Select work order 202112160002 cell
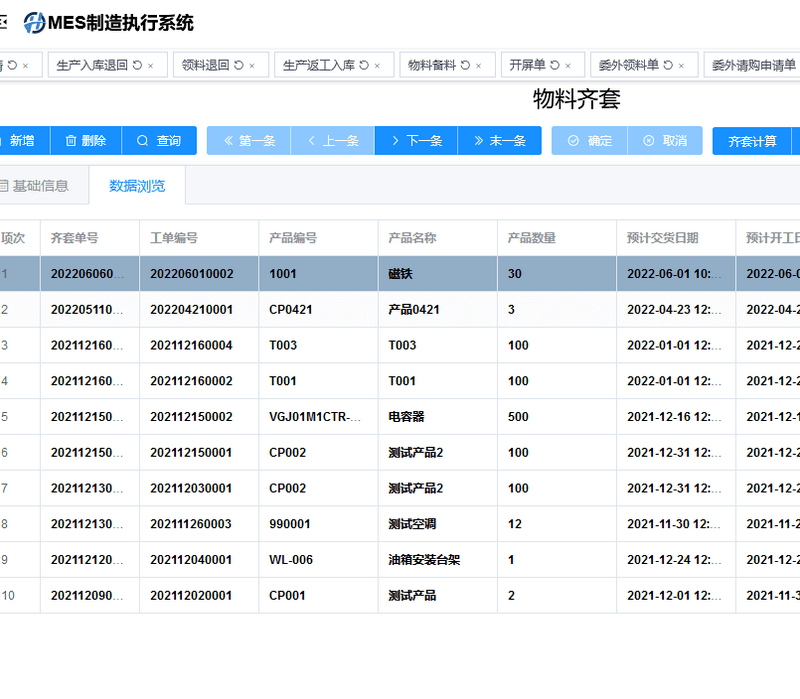 199,381
